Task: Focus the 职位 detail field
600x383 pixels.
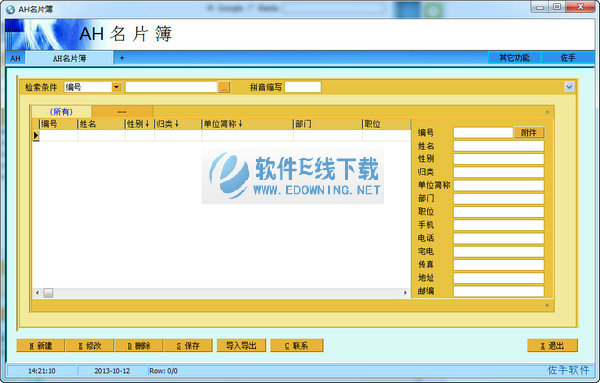Action: click(x=499, y=212)
